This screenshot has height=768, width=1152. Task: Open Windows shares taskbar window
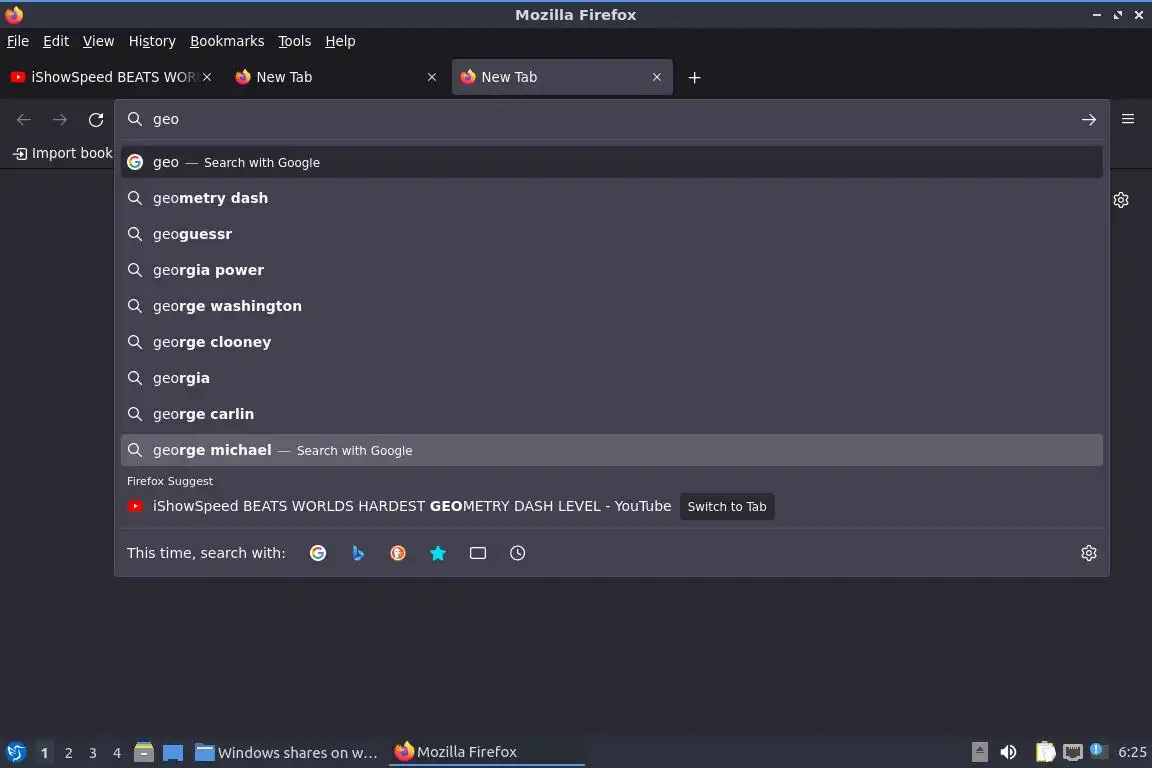coord(287,752)
